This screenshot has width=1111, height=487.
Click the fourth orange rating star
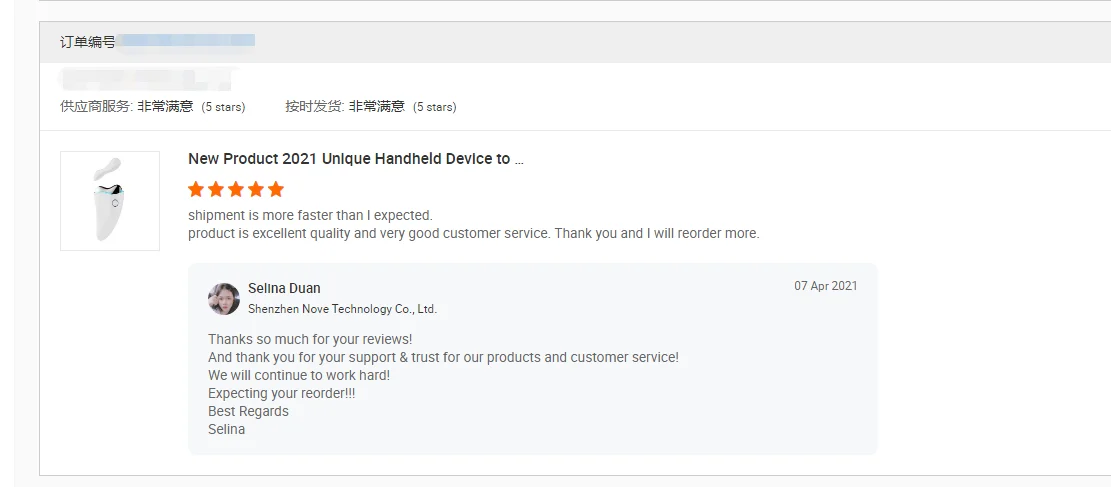click(x=256, y=189)
